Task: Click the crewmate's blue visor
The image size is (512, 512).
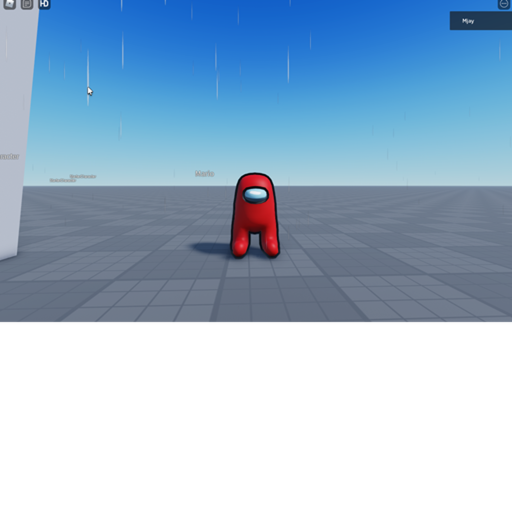Action: (x=255, y=195)
